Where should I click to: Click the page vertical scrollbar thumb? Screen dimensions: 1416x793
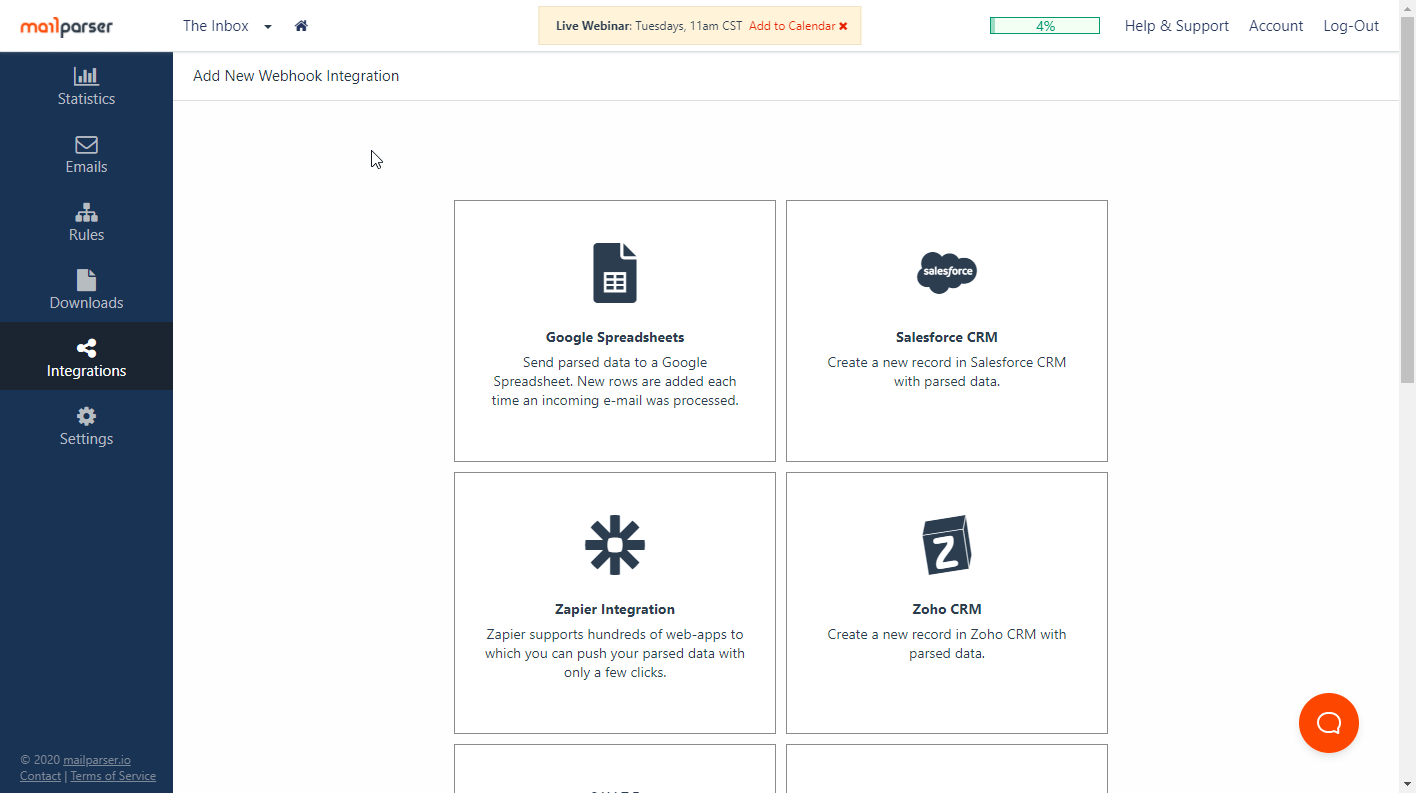click(1407, 199)
